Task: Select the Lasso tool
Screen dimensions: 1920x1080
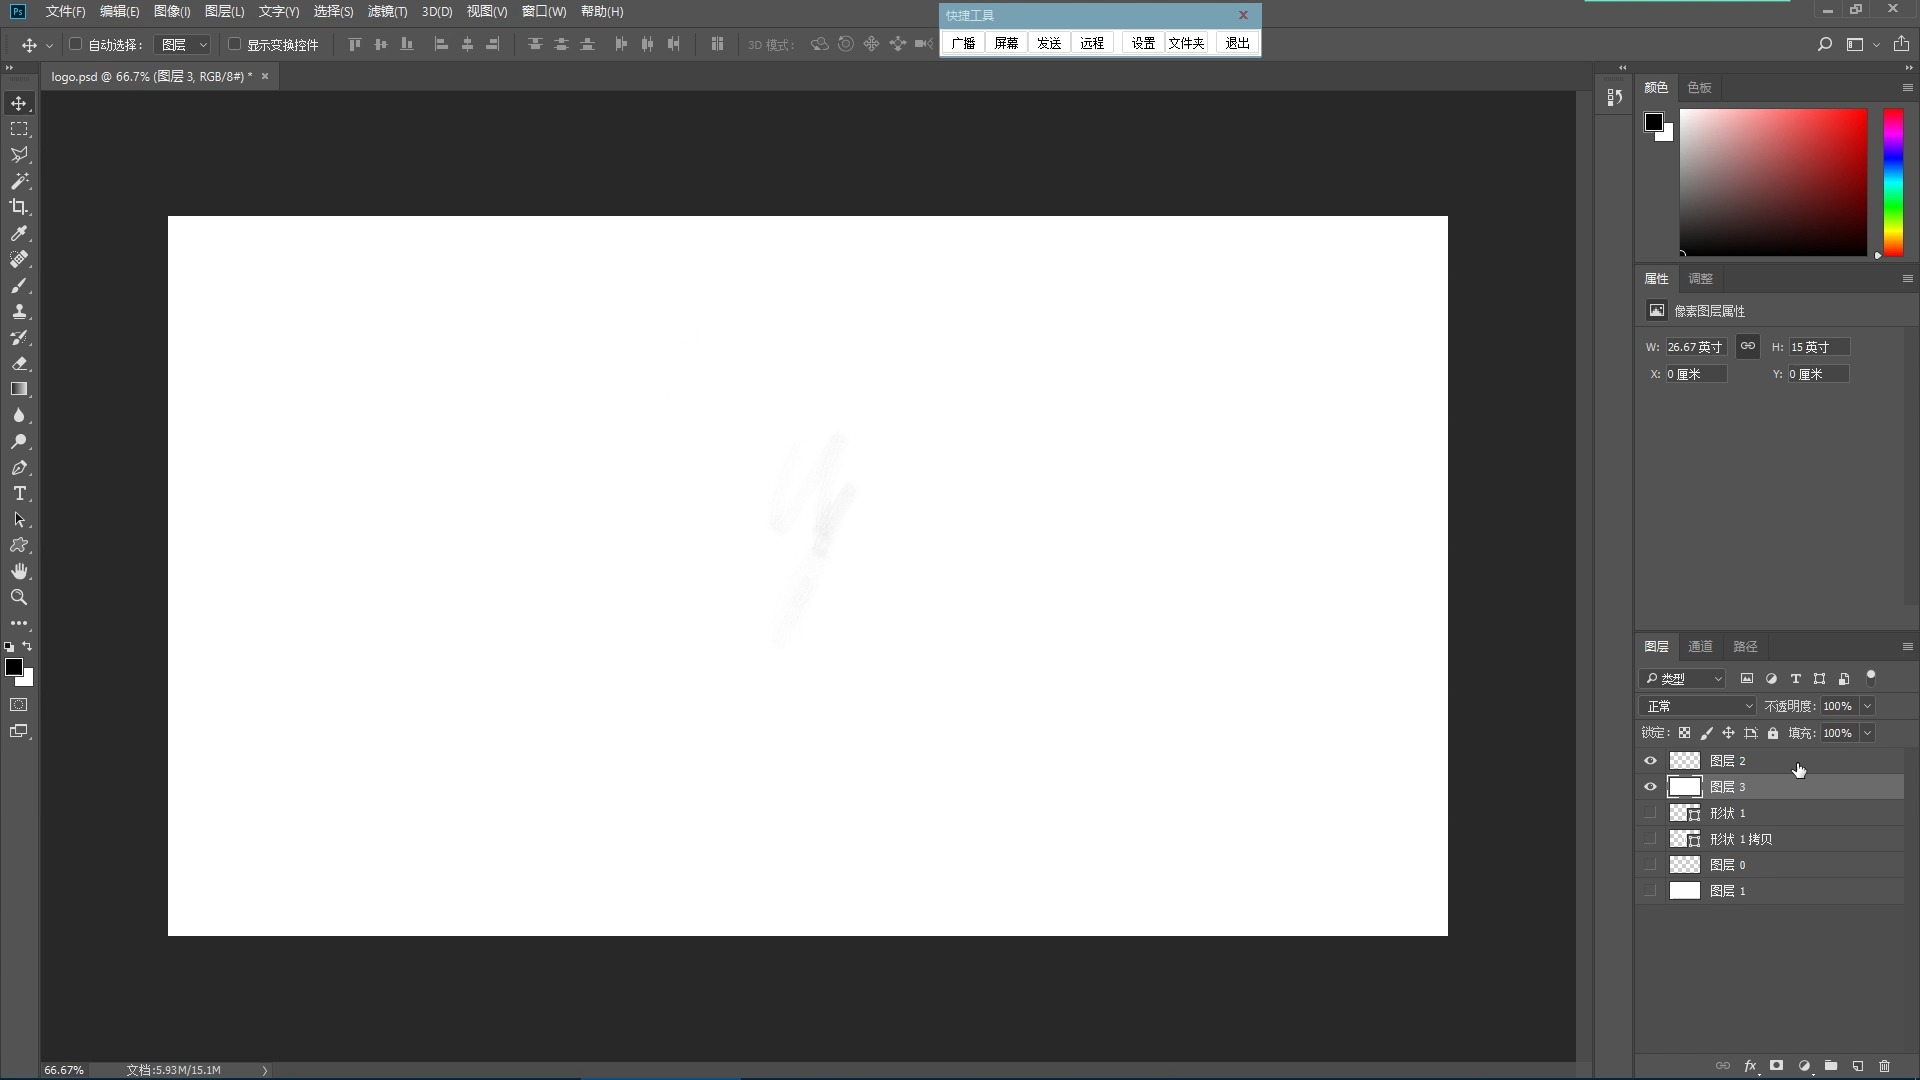Action: [19, 155]
